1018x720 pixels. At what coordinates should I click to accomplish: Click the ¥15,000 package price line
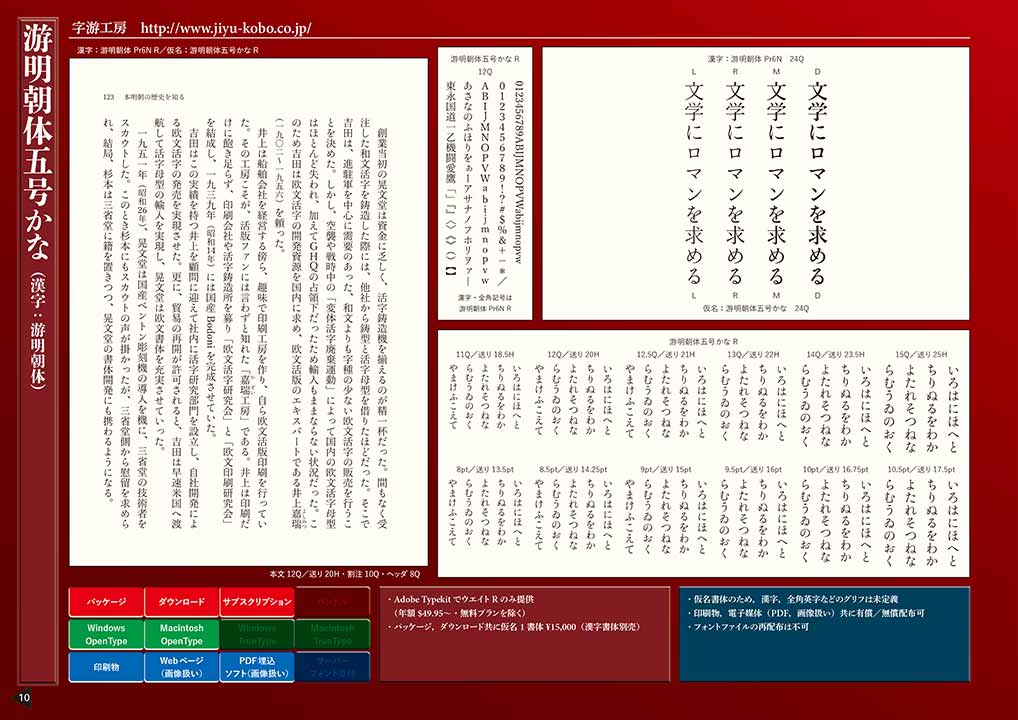[515, 627]
